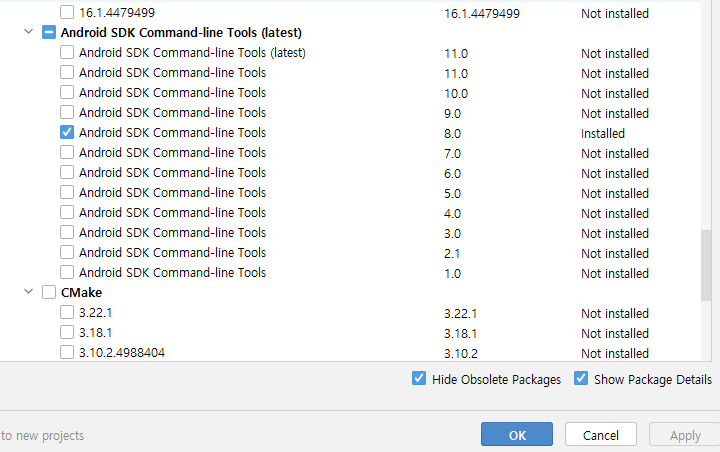Viewport: 720px width, 452px height.
Task: Collapse Android SDK Command-line Tools group
Action: click(x=28, y=32)
